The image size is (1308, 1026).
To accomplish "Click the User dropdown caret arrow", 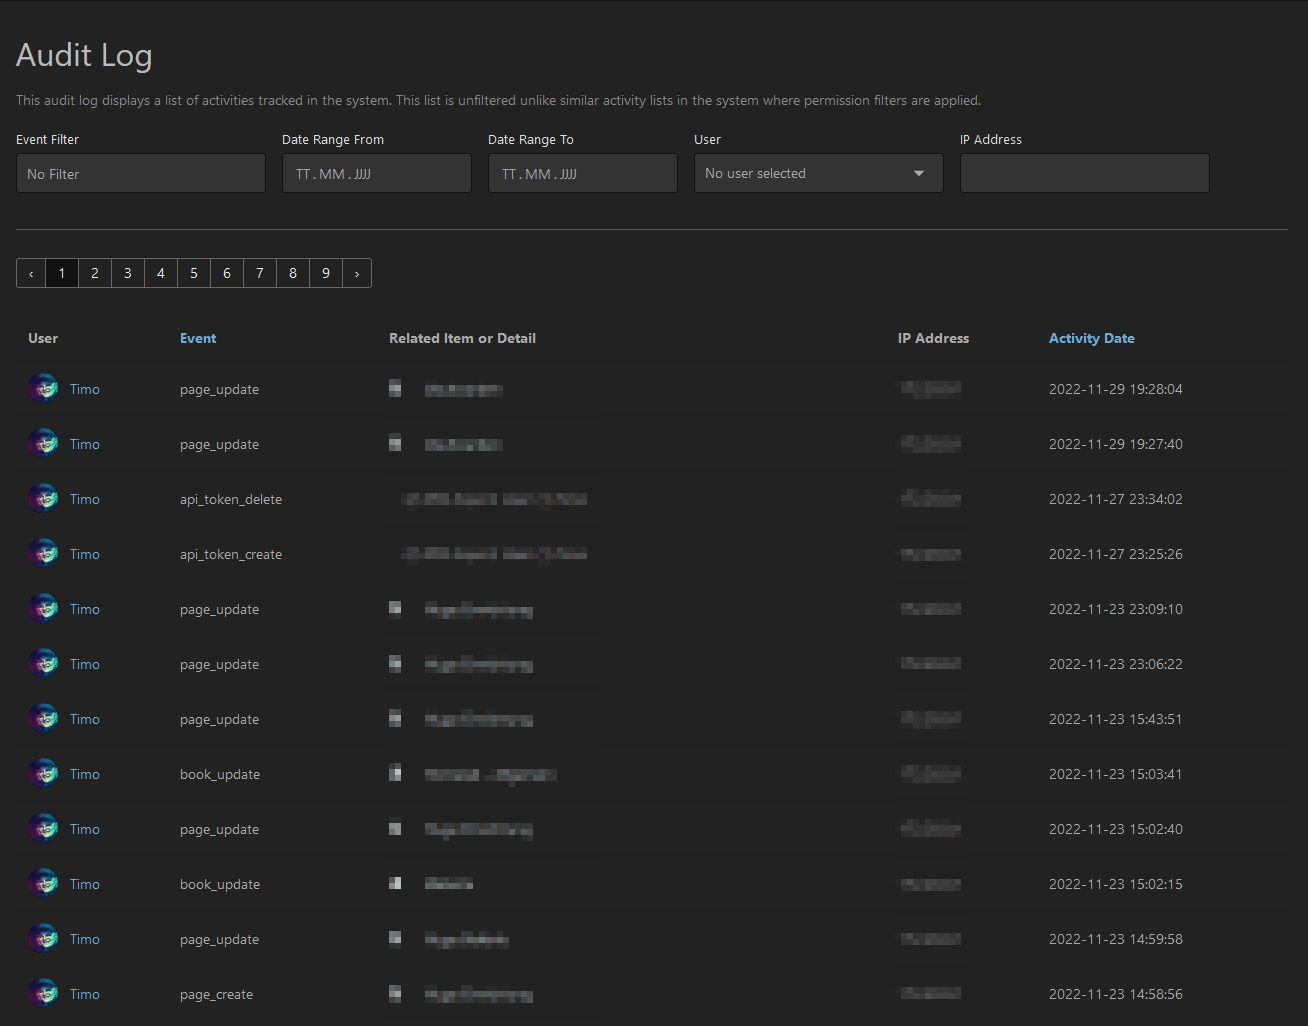I will tap(919, 173).
